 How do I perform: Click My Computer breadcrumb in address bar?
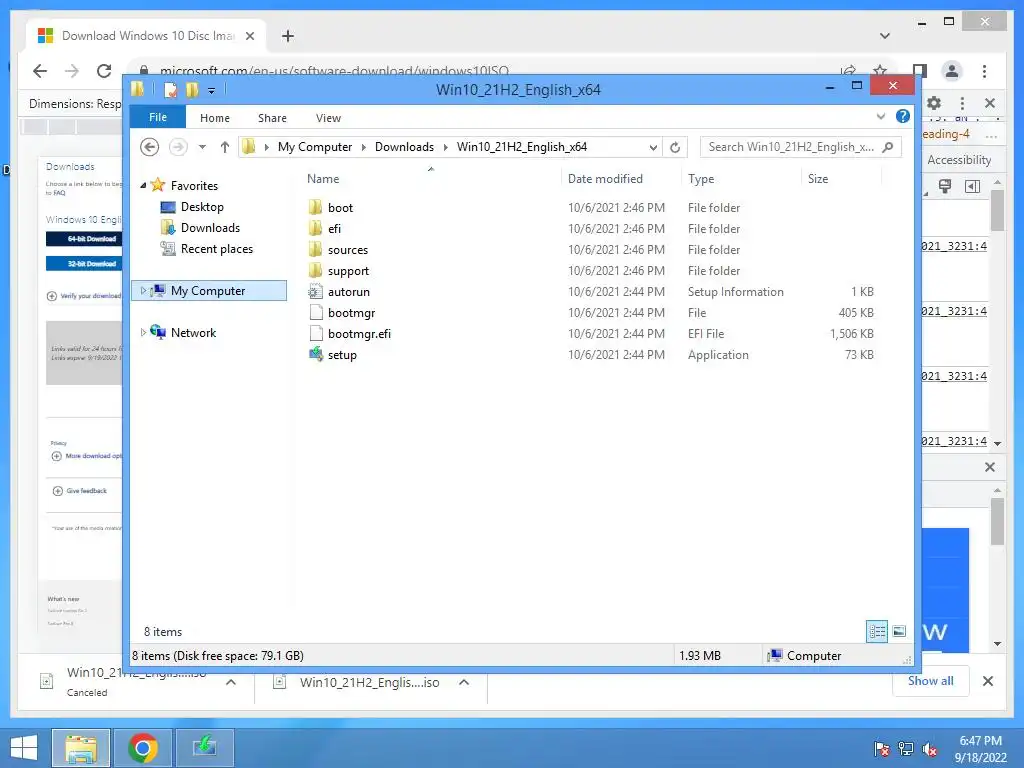[315, 147]
